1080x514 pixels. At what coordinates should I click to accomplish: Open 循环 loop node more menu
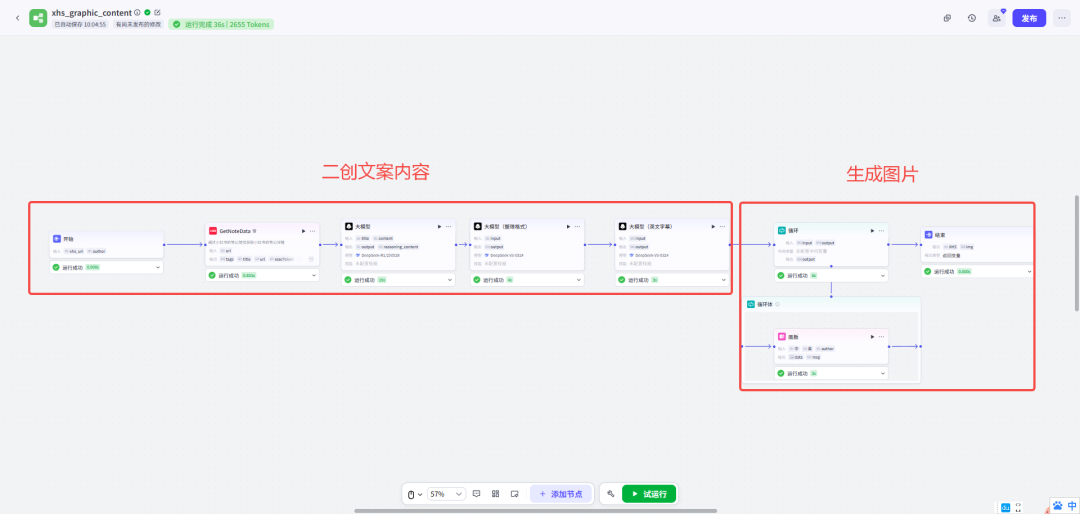tap(882, 231)
